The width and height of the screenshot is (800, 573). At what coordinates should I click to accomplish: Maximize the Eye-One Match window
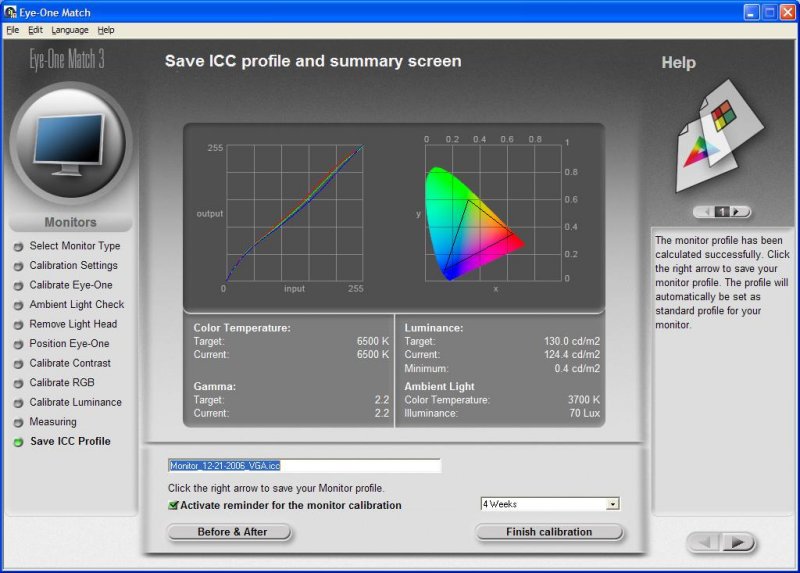(769, 12)
